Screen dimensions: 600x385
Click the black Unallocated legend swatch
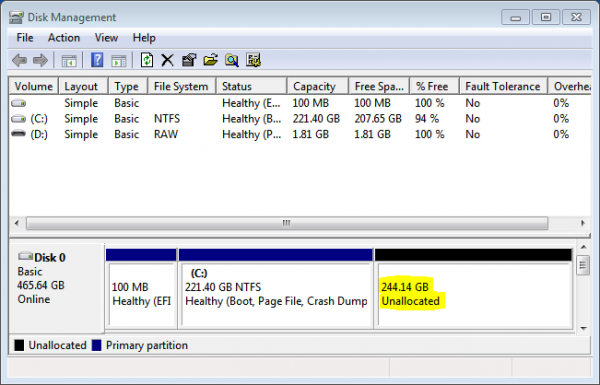pyautogui.click(x=19, y=345)
